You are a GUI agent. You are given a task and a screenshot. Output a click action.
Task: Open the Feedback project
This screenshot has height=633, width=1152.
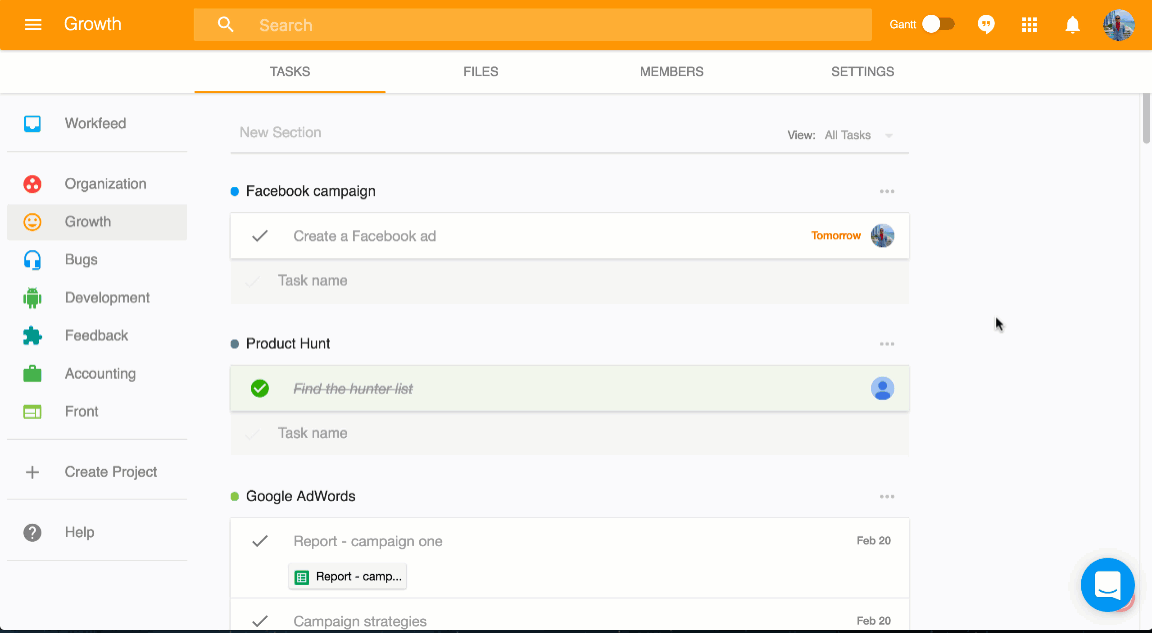tap(97, 336)
